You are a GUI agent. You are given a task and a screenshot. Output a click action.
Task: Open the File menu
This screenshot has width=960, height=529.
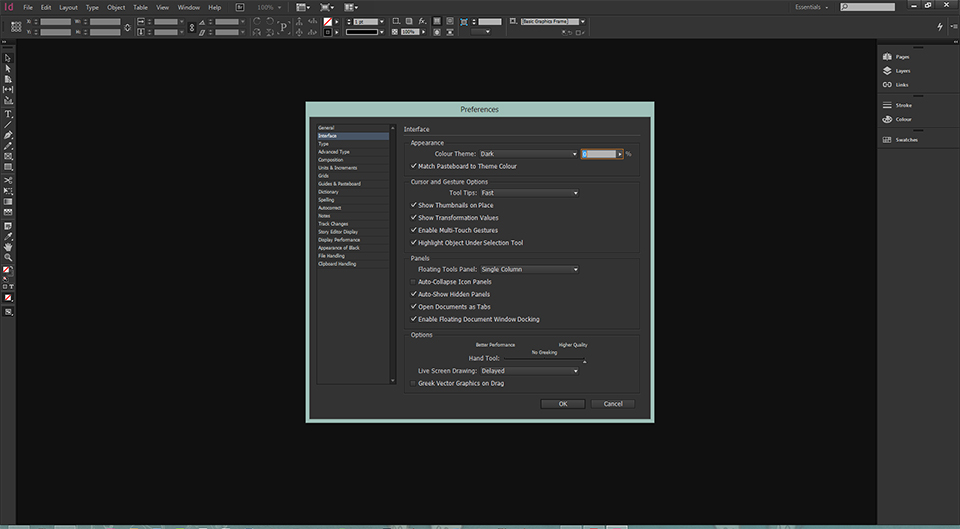[x=28, y=7]
